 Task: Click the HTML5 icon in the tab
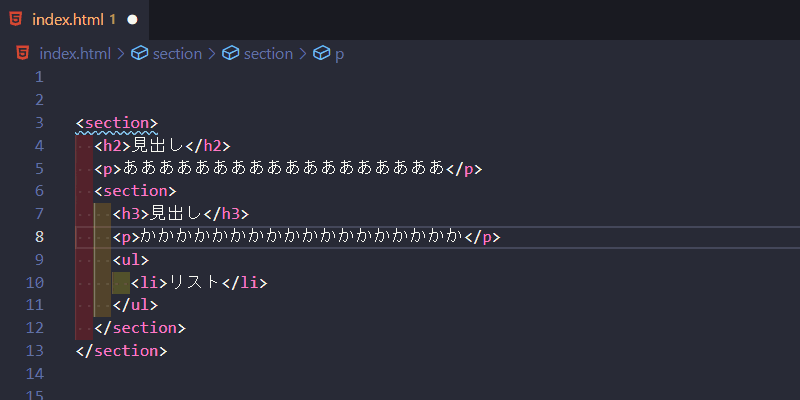(16, 19)
